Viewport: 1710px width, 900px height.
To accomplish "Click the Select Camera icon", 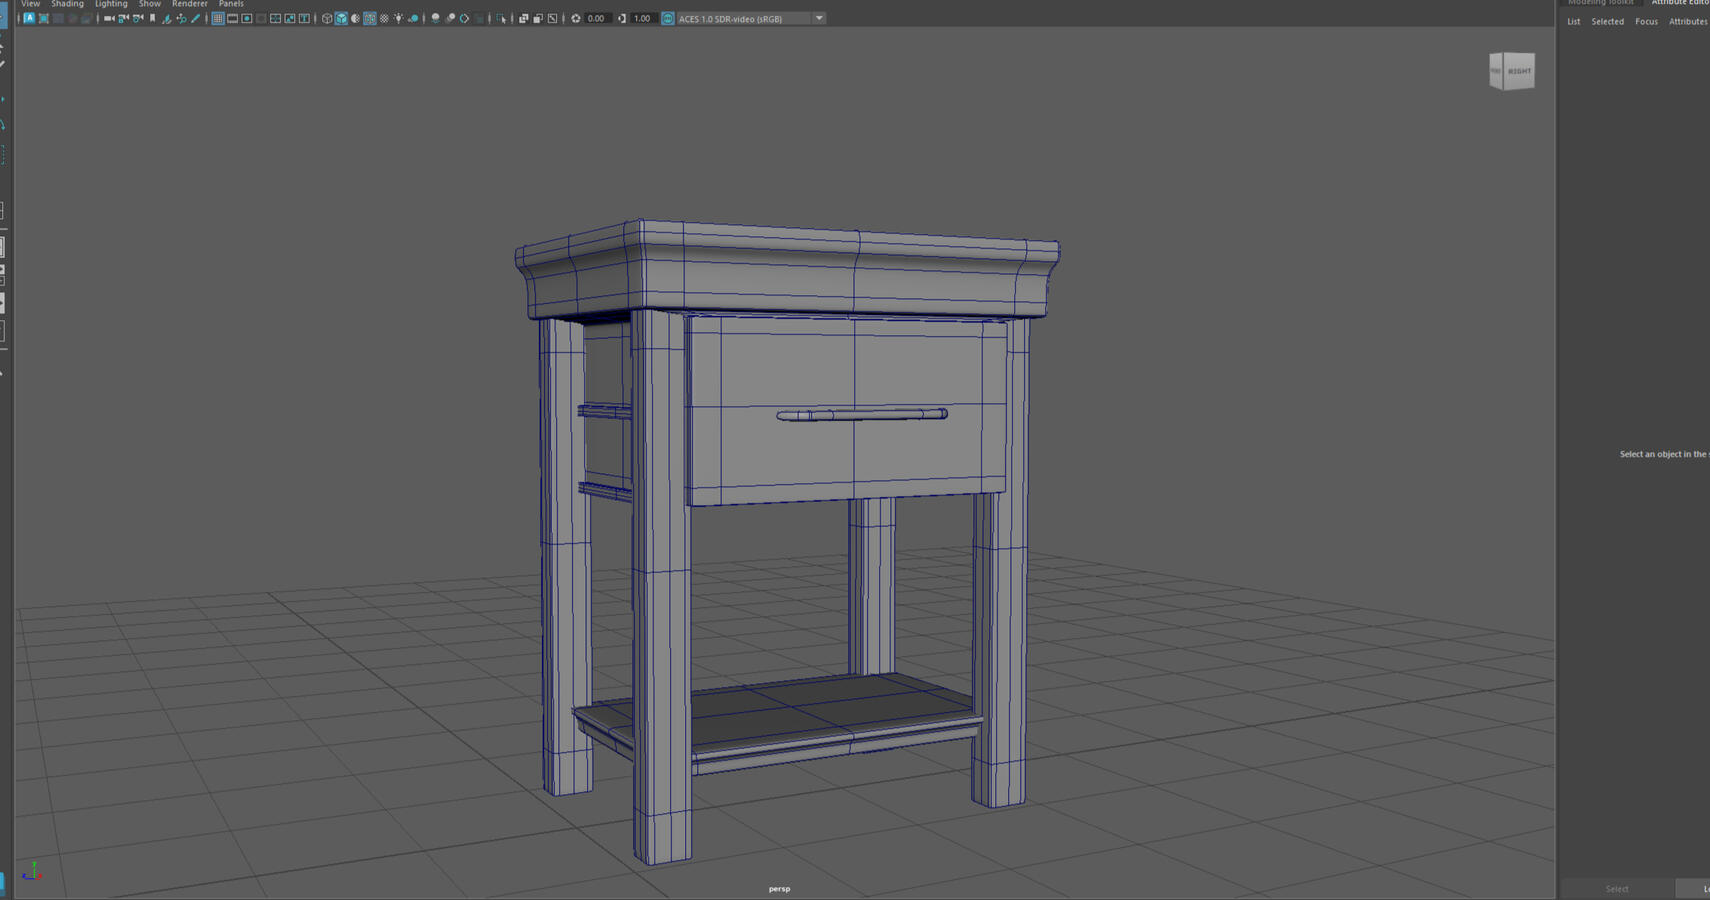I will point(109,18).
